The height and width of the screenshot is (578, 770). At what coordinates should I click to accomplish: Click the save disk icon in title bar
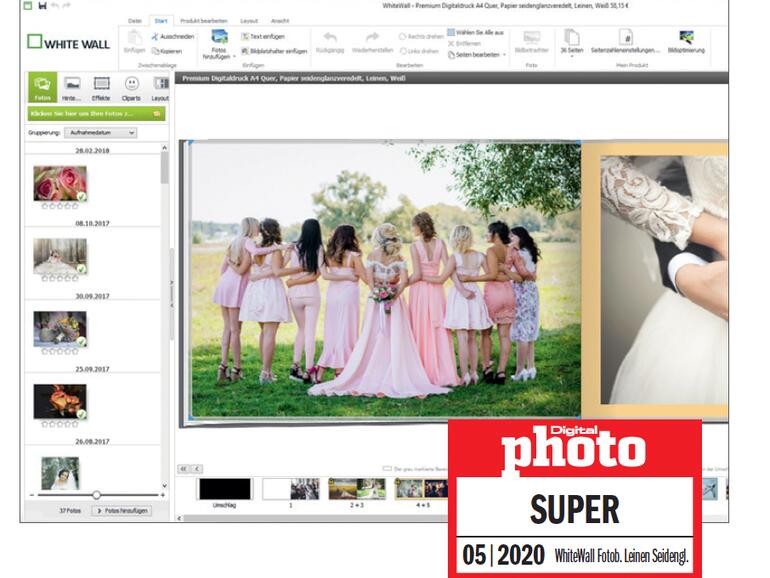[x=42, y=6]
